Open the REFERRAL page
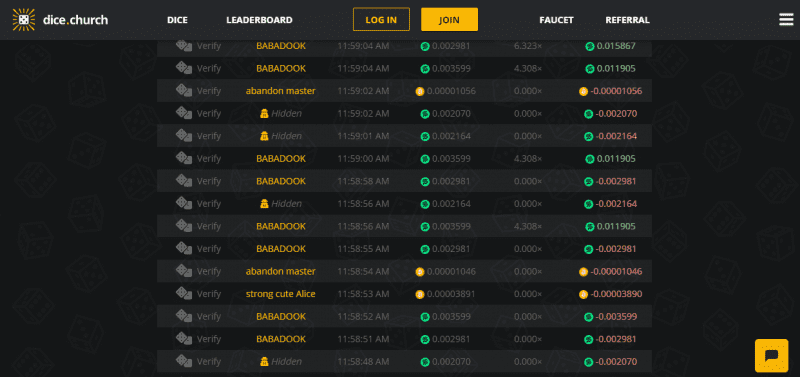This screenshot has height=377, width=800. pyautogui.click(x=627, y=20)
